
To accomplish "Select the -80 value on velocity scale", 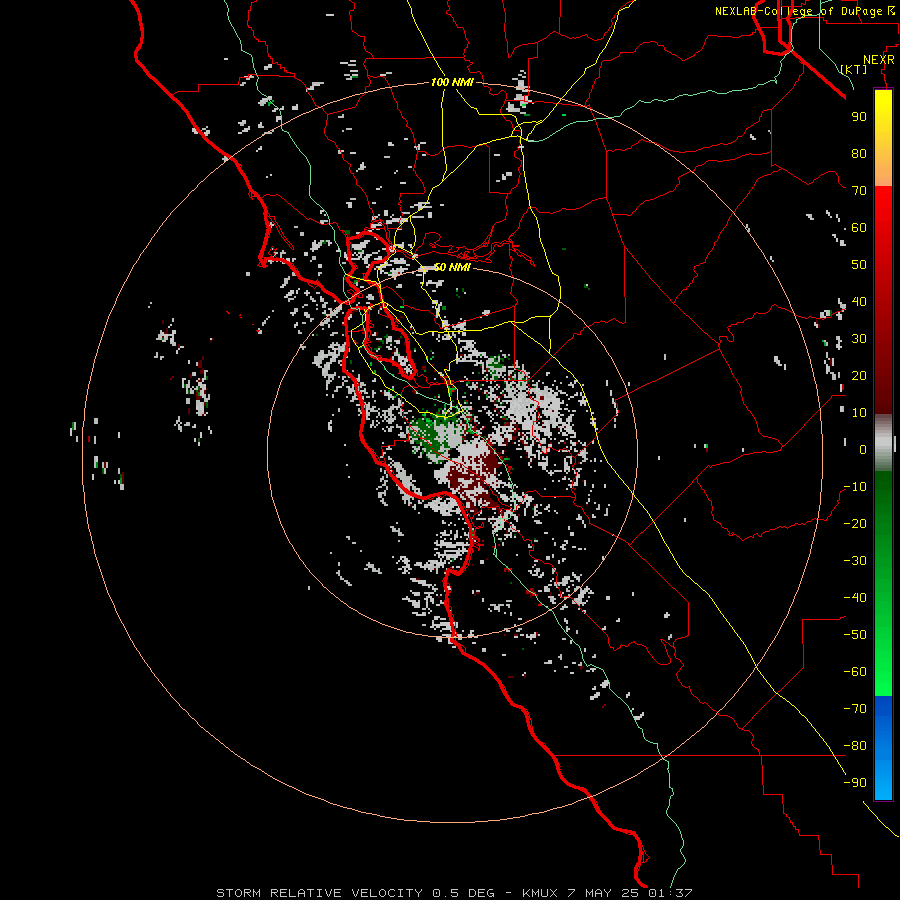I will [x=855, y=746].
